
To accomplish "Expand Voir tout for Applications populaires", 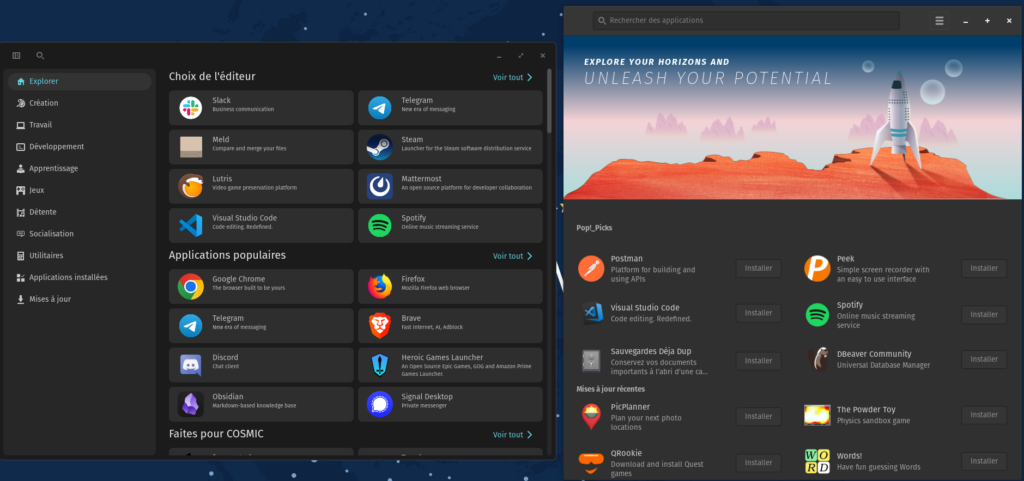I will point(513,256).
